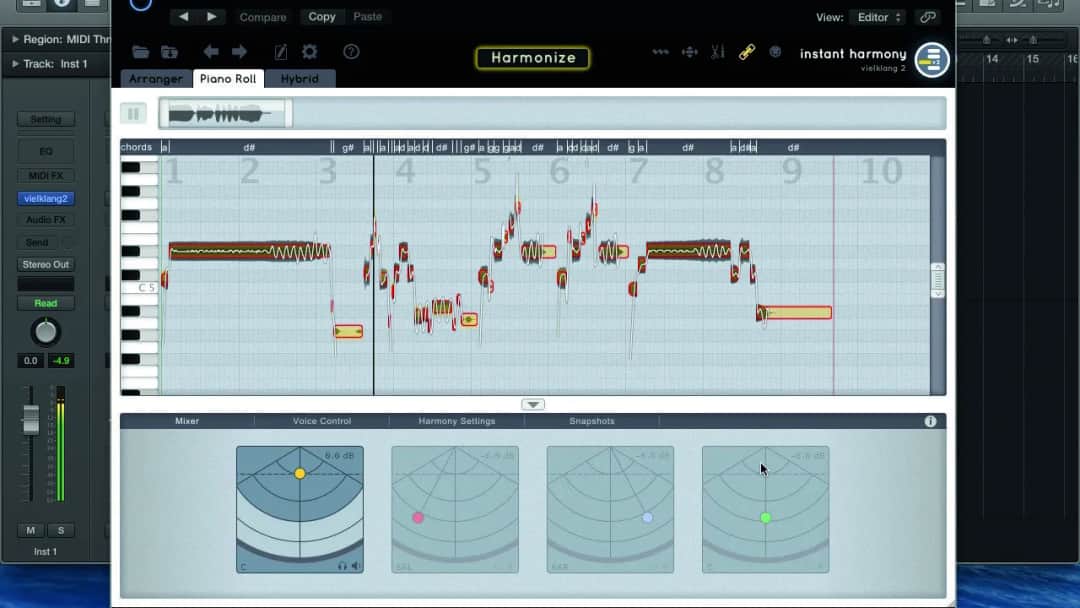Expand the Region MIDI disclosure triangle

(x=16, y=39)
